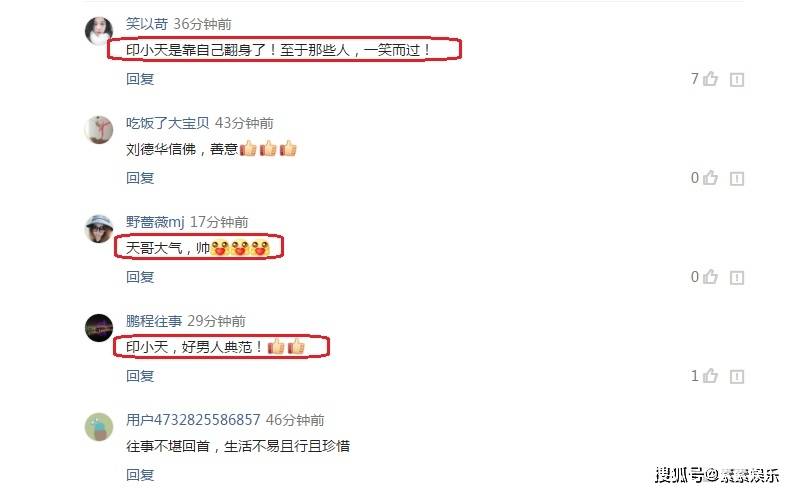
Task: Reply to 笑以苛's comment
Action: 140,79
